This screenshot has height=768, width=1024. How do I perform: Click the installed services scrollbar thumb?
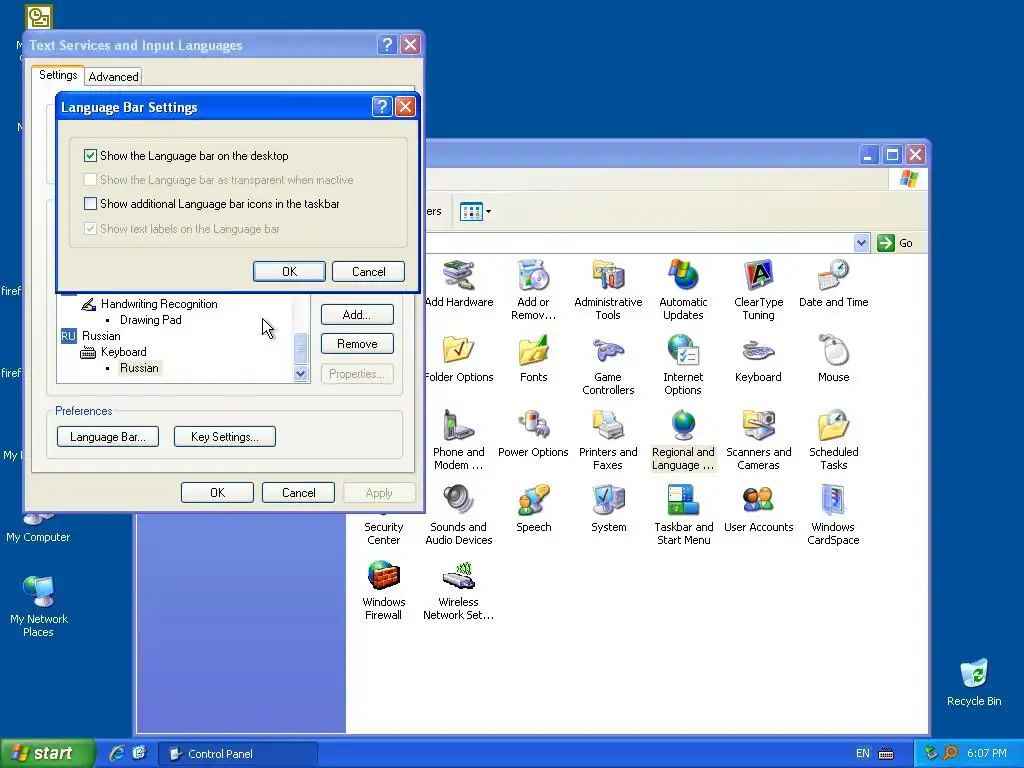[300, 349]
